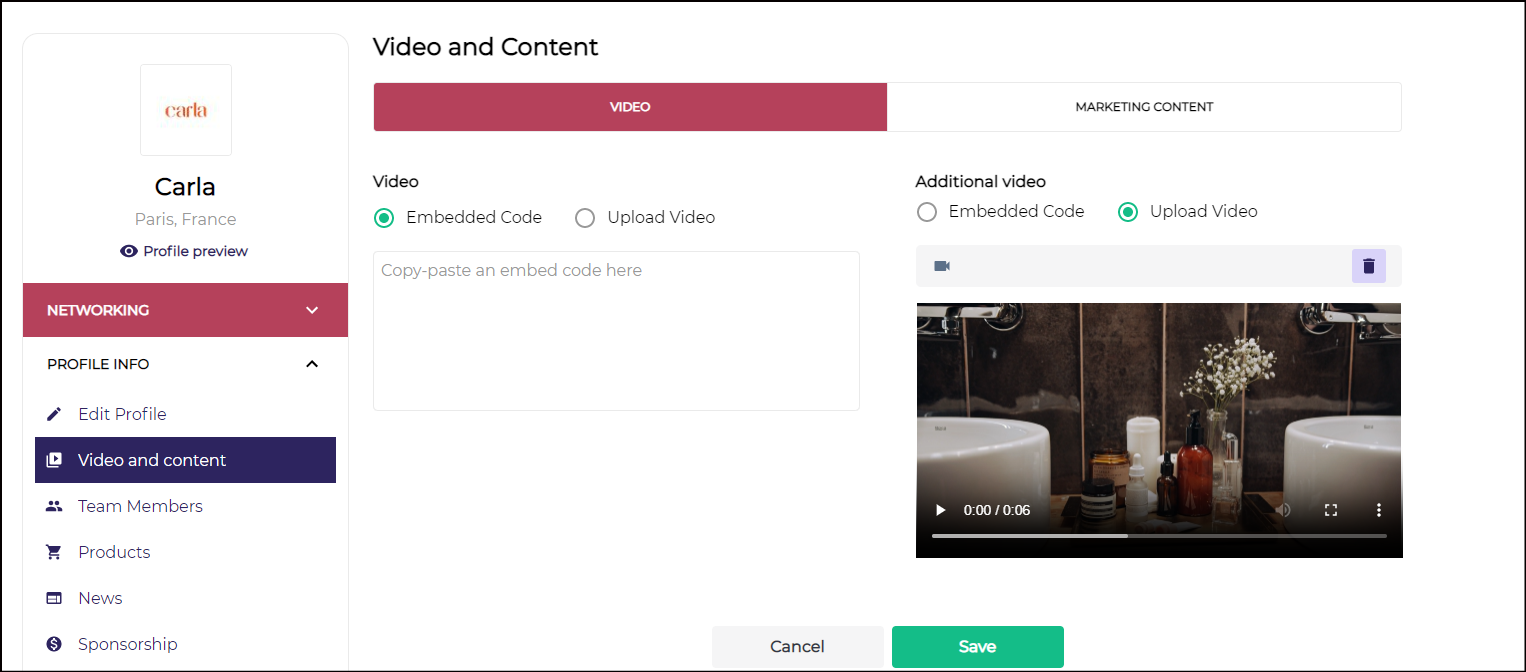The width and height of the screenshot is (1526, 672).
Task: Click the video camera icon in upload bar
Action: pos(941,266)
